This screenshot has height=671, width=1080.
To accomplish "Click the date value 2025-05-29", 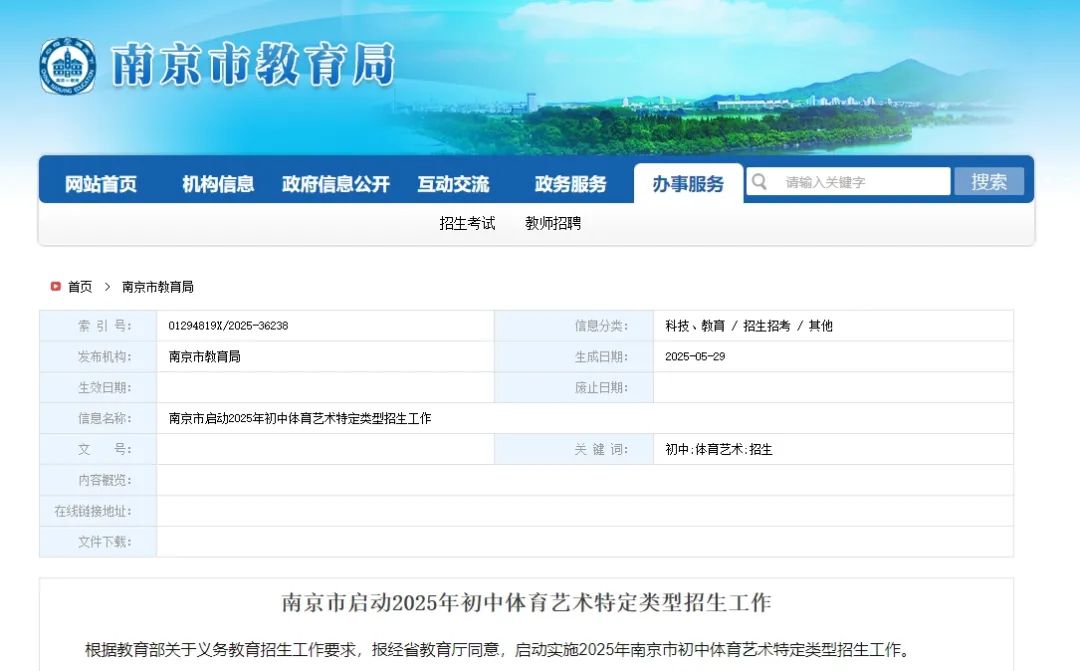I will point(695,357).
